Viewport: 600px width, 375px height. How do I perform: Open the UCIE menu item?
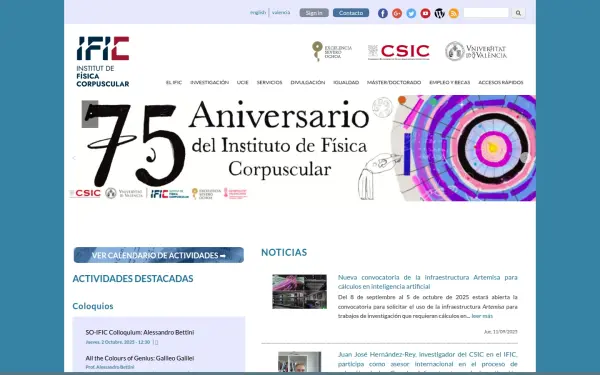pyautogui.click(x=243, y=82)
